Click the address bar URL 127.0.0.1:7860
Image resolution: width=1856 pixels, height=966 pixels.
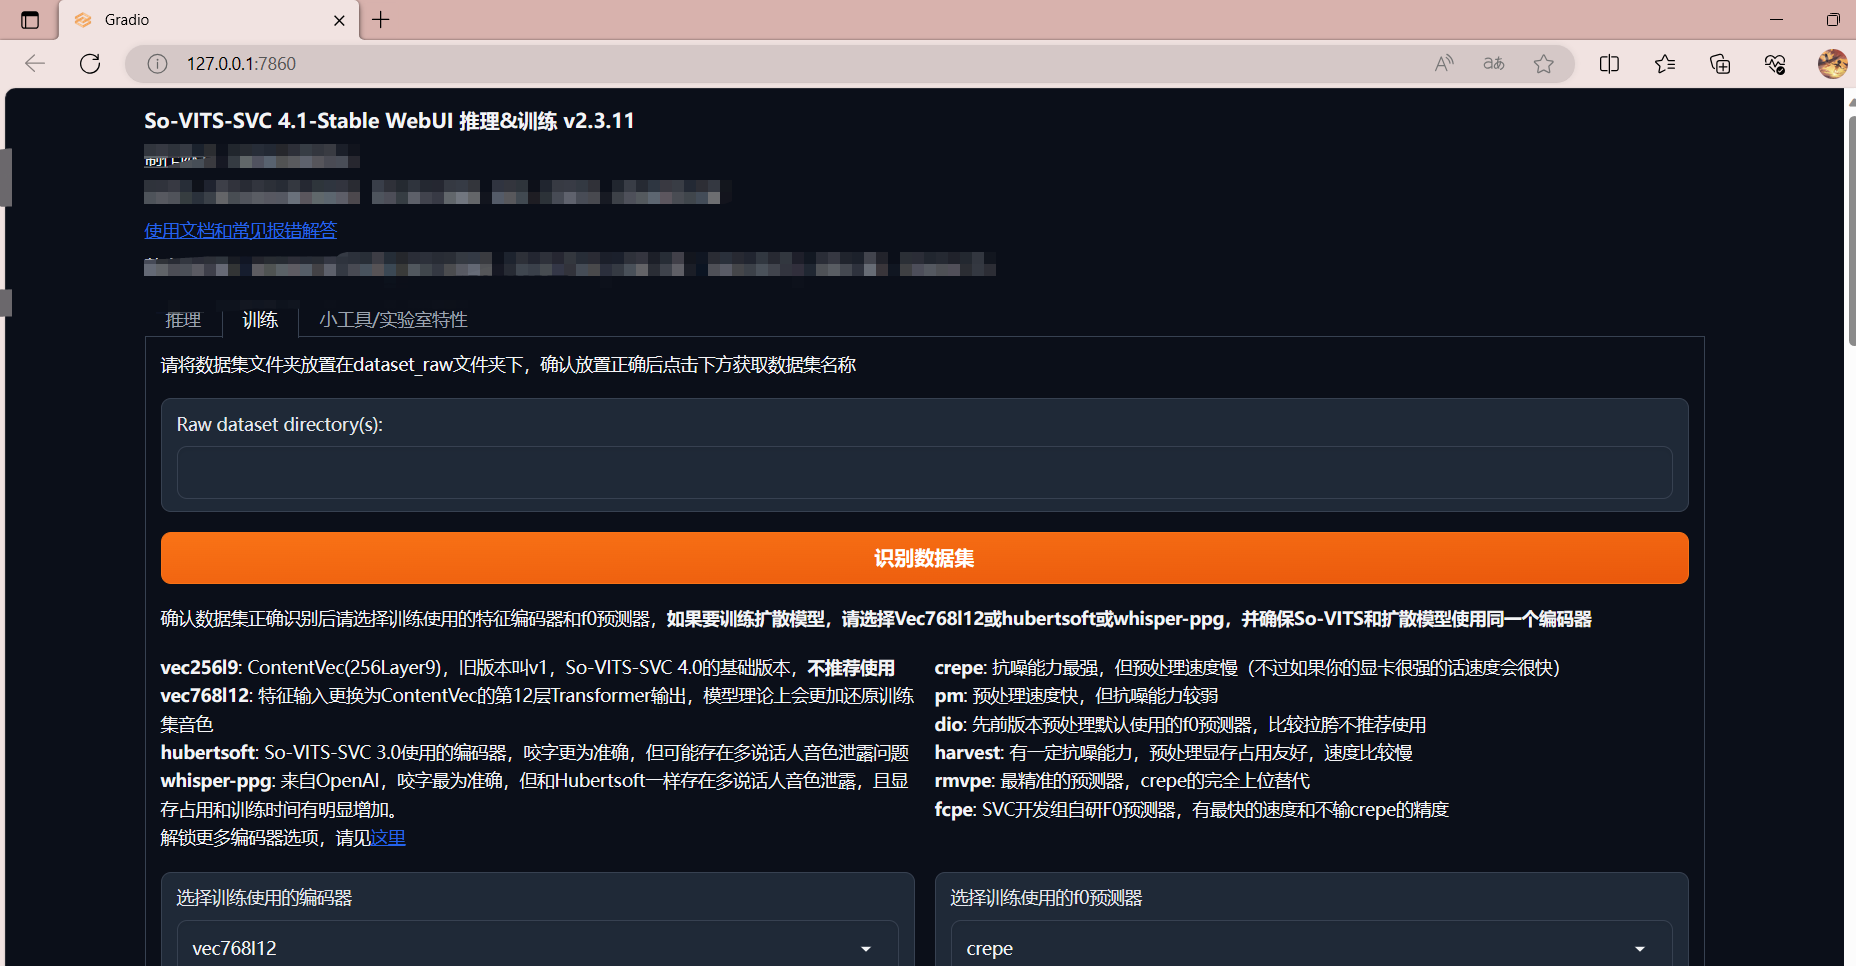click(x=241, y=64)
